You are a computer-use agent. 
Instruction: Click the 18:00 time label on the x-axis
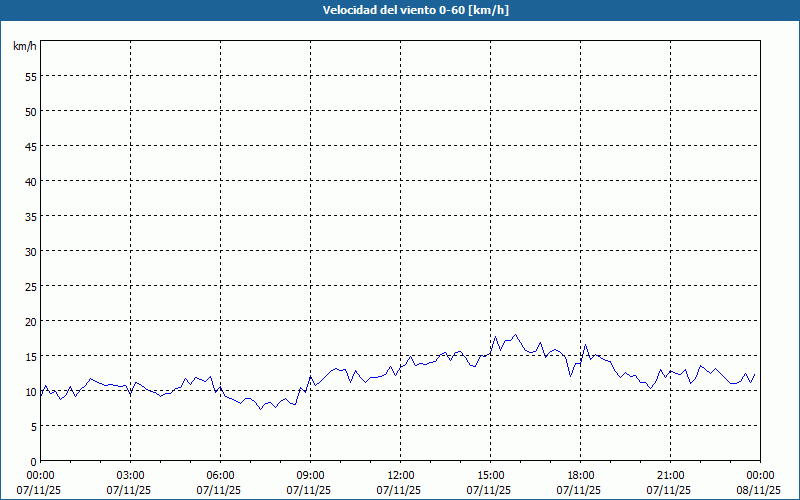pyautogui.click(x=580, y=475)
